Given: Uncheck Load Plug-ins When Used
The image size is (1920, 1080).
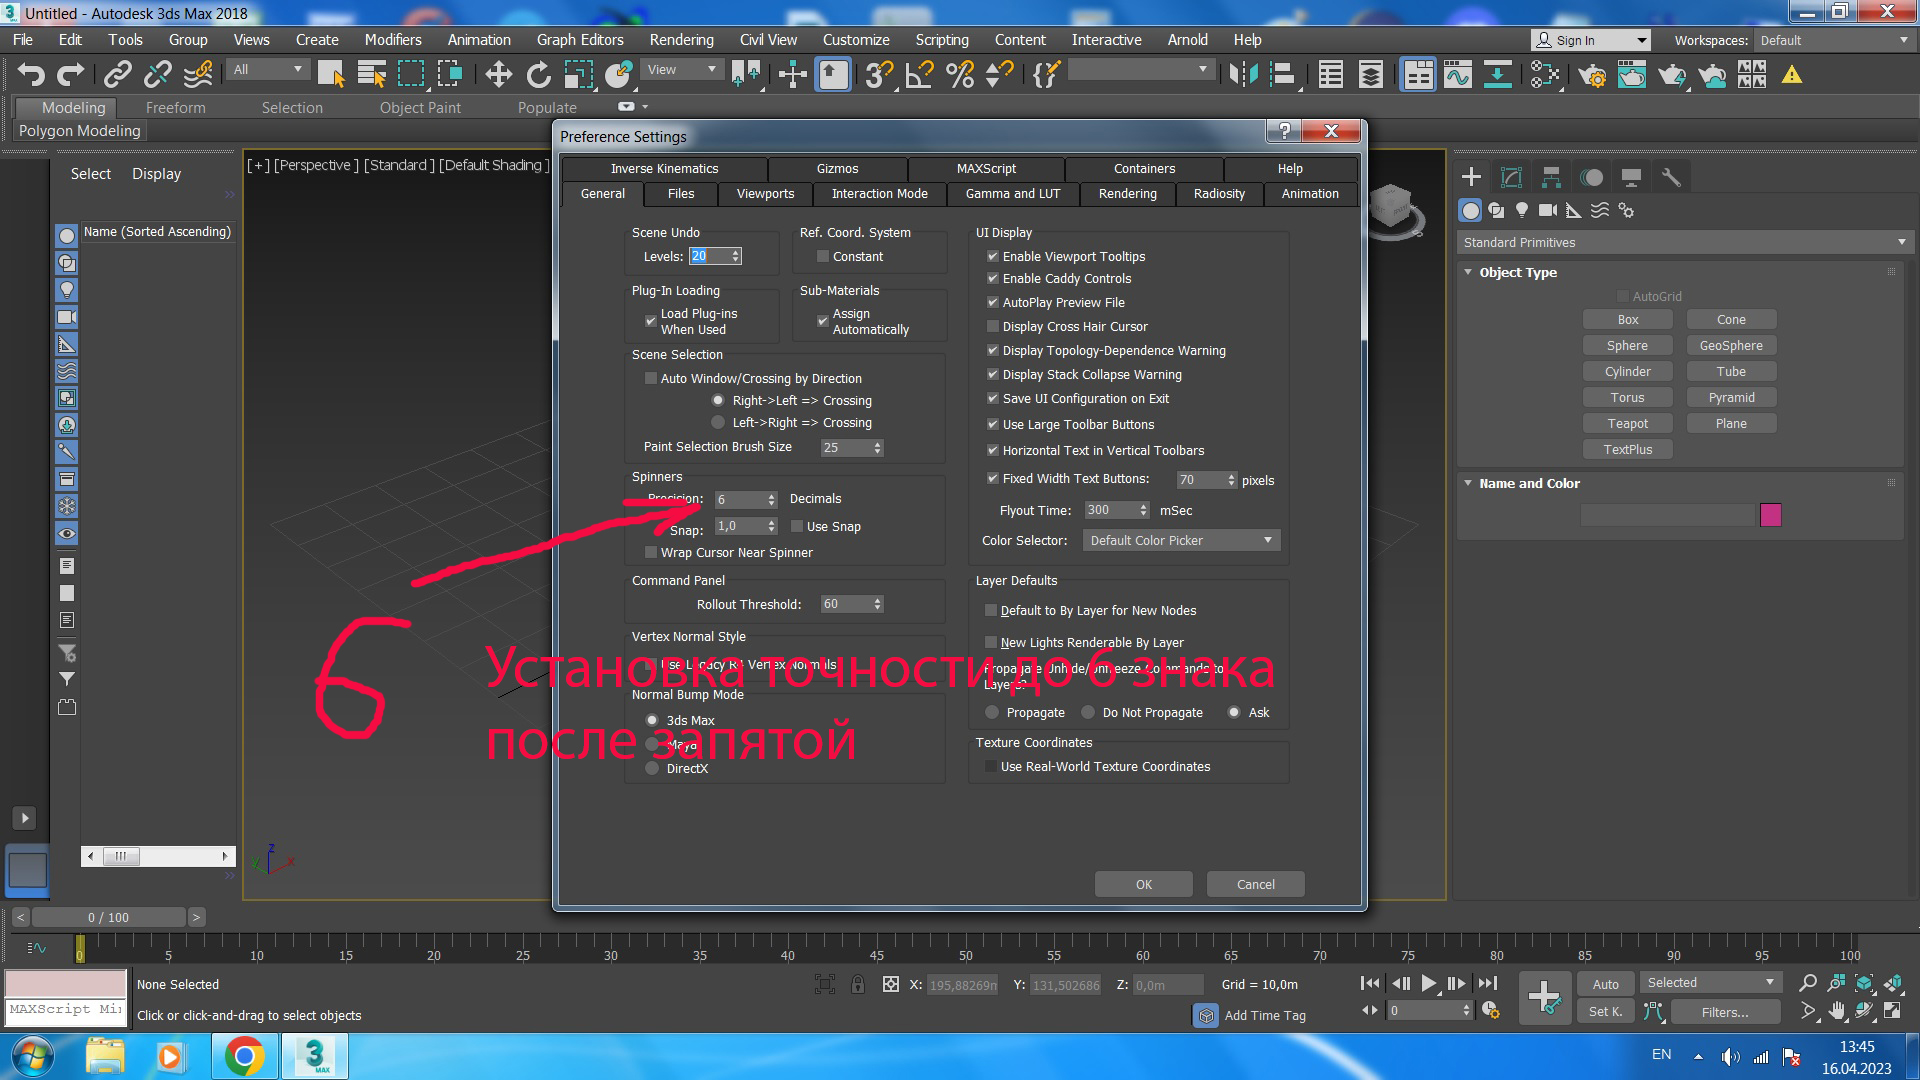Looking at the screenshot, I should (x=651, y=321).
